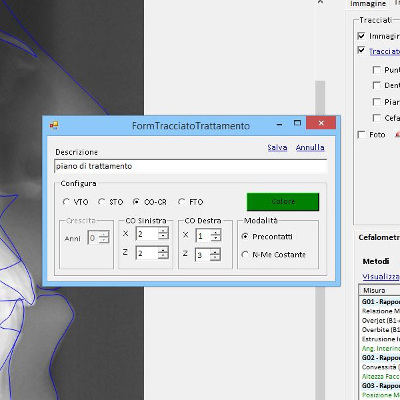The image size is (400, 400).
Task: Select the VTO radio option
Action: click(x=66, y=202)
